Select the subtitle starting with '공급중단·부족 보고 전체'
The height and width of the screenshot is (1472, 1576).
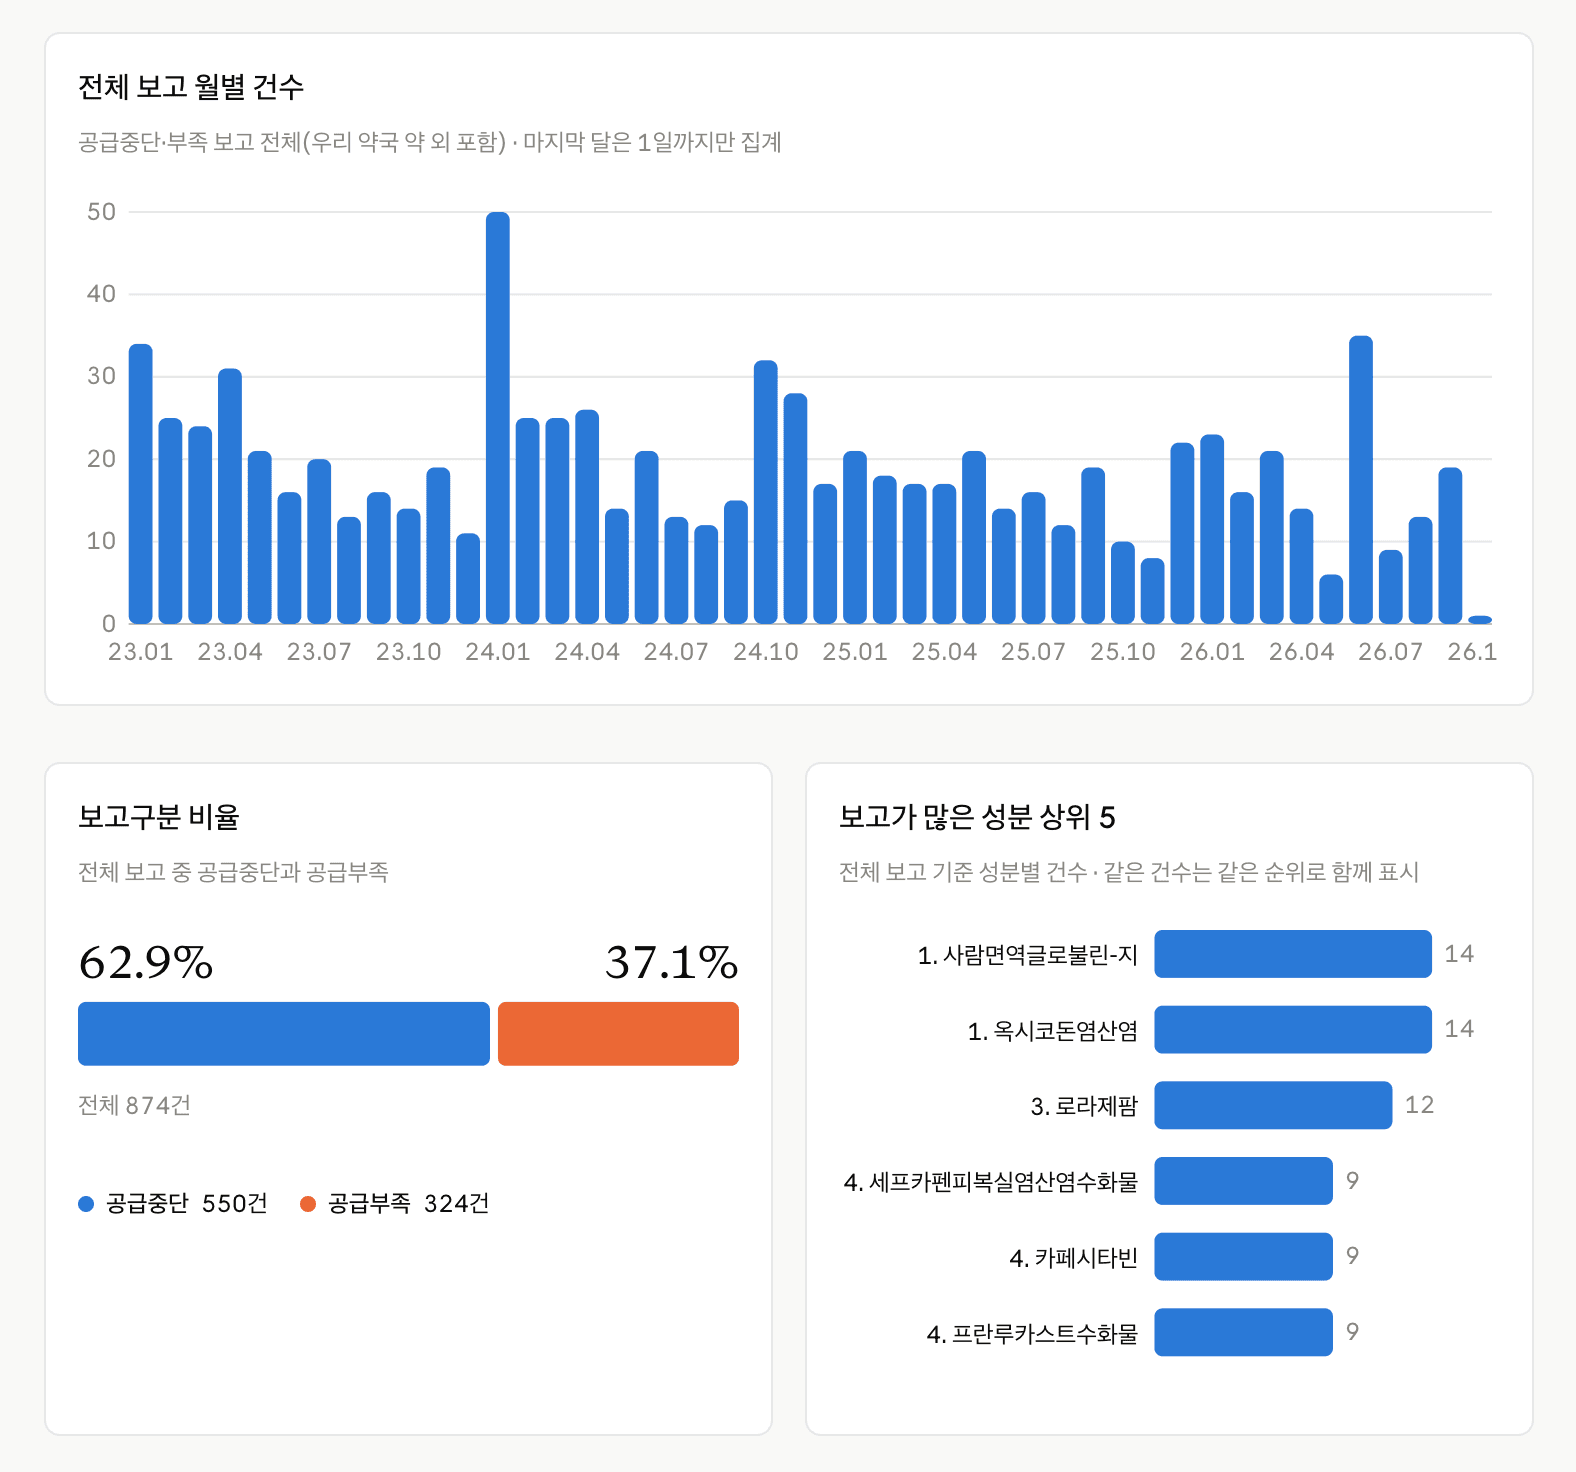430,142
